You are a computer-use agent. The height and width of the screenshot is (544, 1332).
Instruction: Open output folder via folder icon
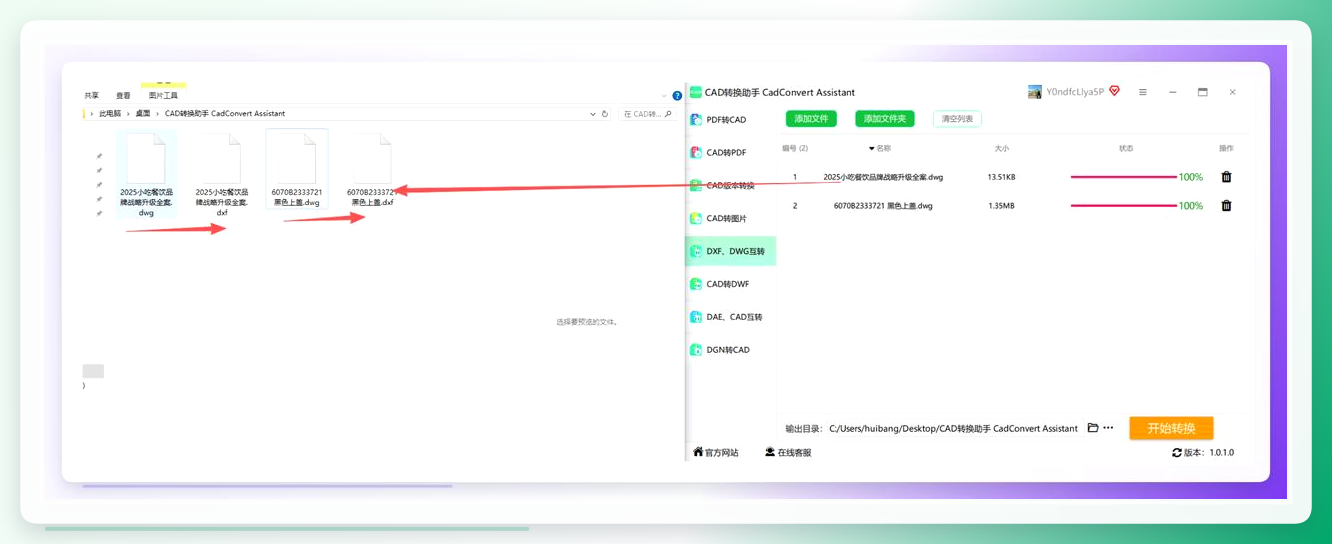point(1093,428)
